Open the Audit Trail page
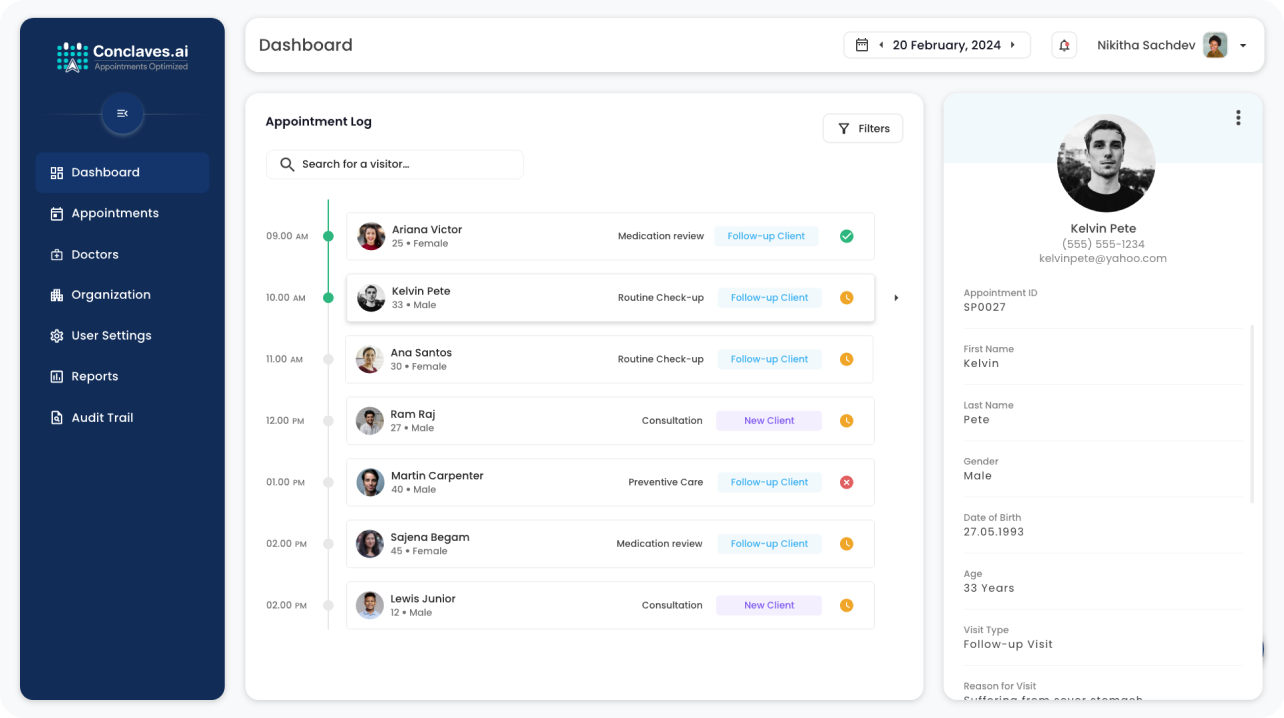Screen dimensions: 1284x718 pyautogui.click(x=101, y=417)
